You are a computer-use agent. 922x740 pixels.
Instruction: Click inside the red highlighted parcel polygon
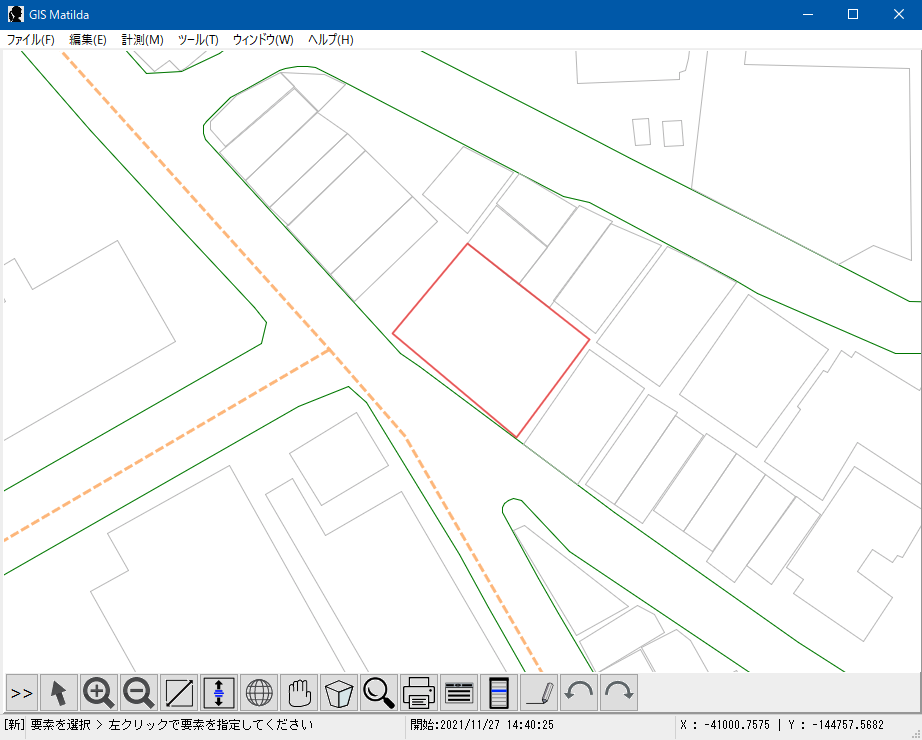point(488,338)
